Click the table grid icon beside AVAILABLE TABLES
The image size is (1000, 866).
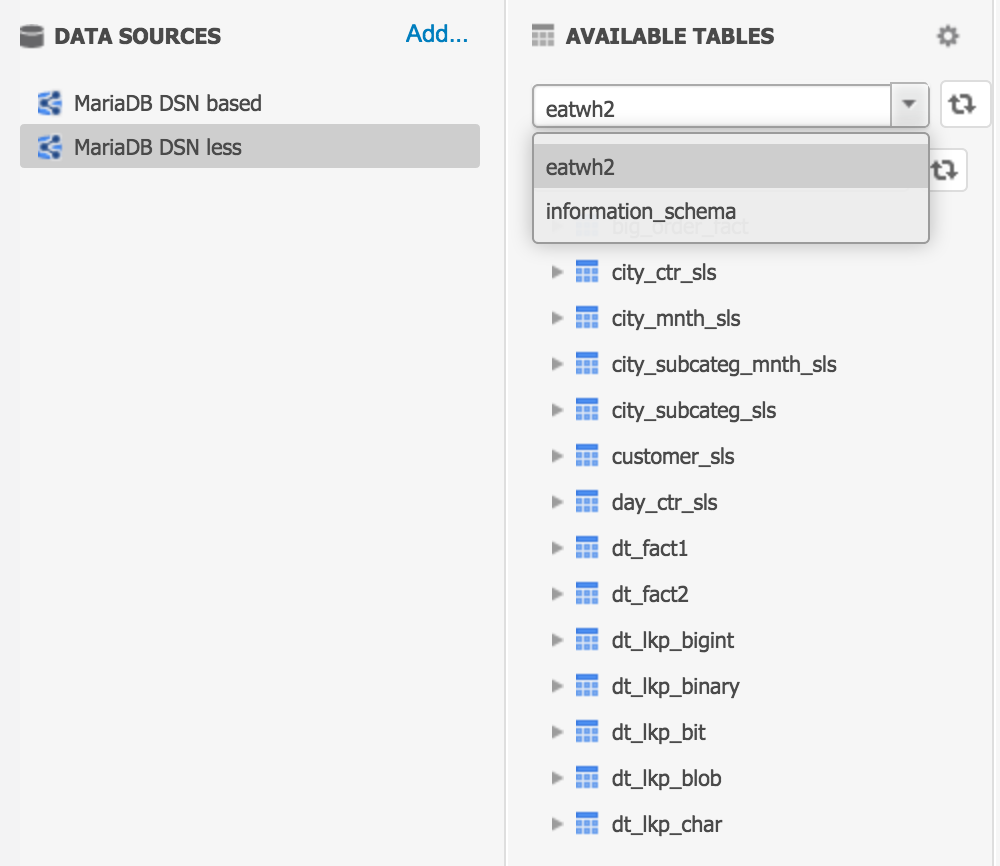(542, 36)
